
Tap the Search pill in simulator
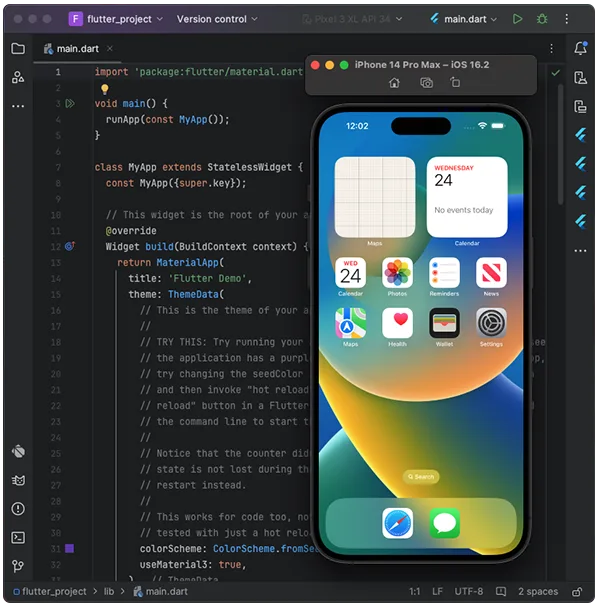(421, 477)
